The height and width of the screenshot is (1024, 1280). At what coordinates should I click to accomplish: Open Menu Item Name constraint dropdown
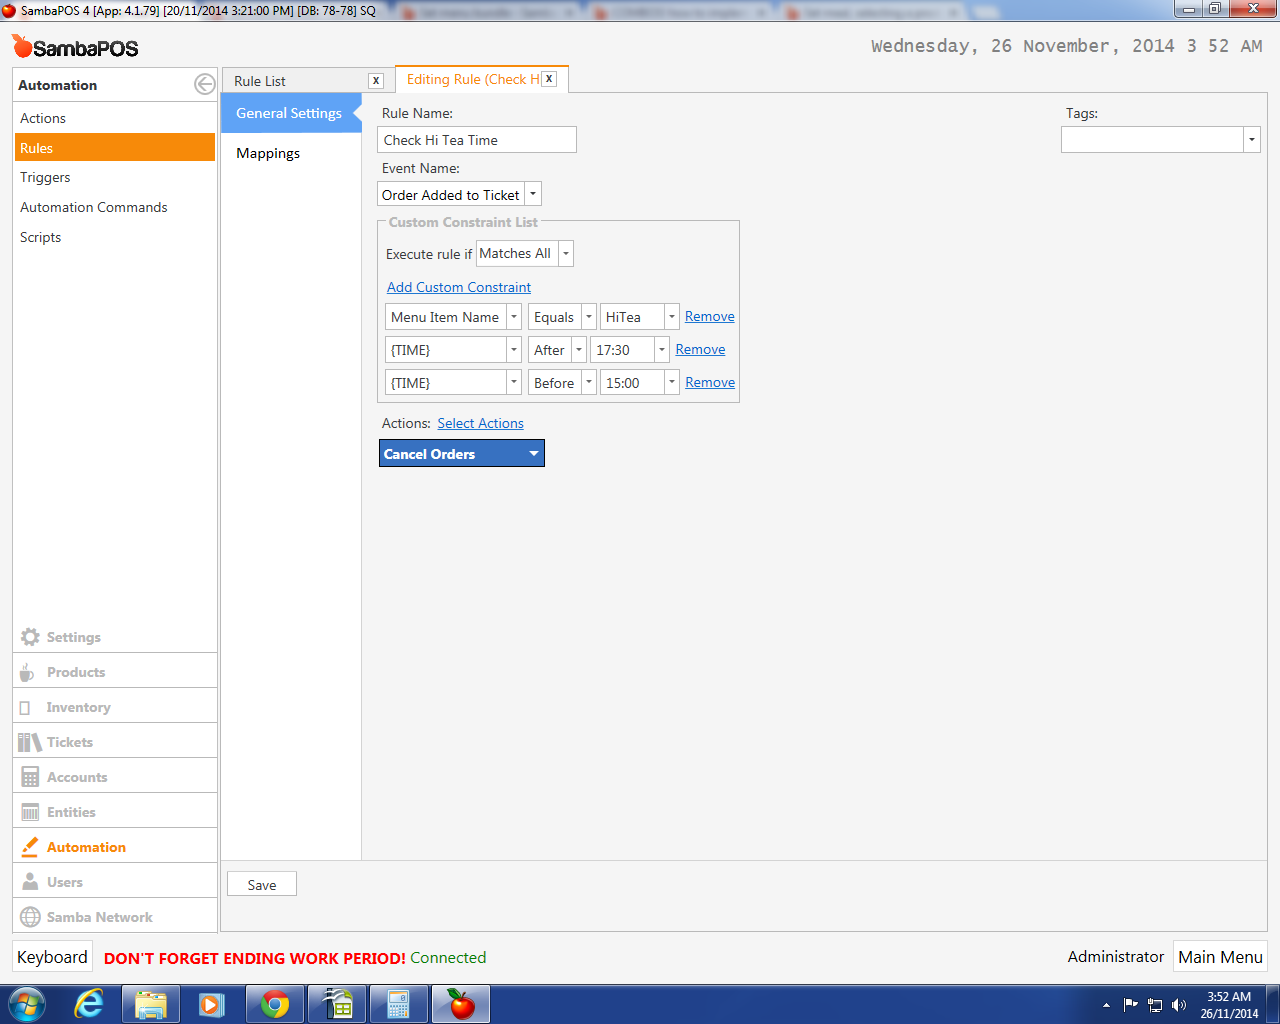[x=514, y=317]
